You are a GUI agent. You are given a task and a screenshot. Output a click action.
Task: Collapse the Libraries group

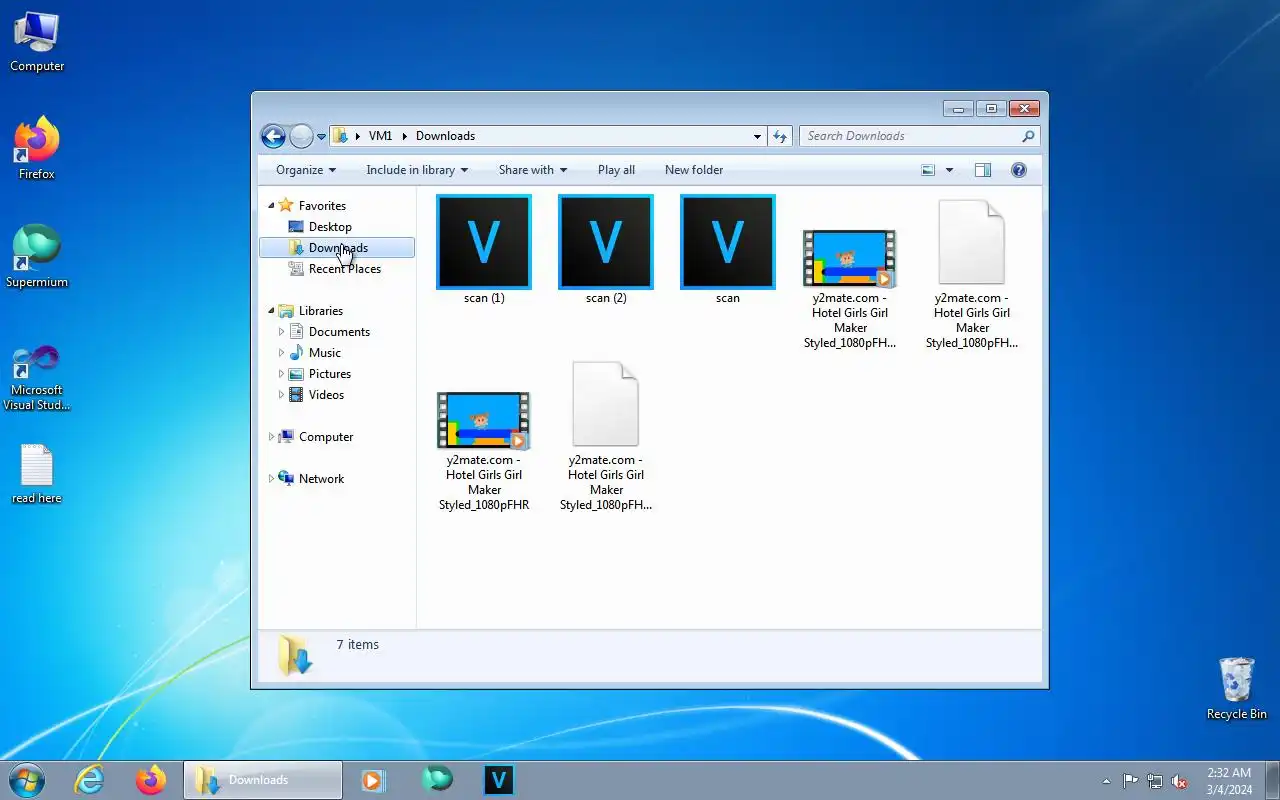click(271, 311)
